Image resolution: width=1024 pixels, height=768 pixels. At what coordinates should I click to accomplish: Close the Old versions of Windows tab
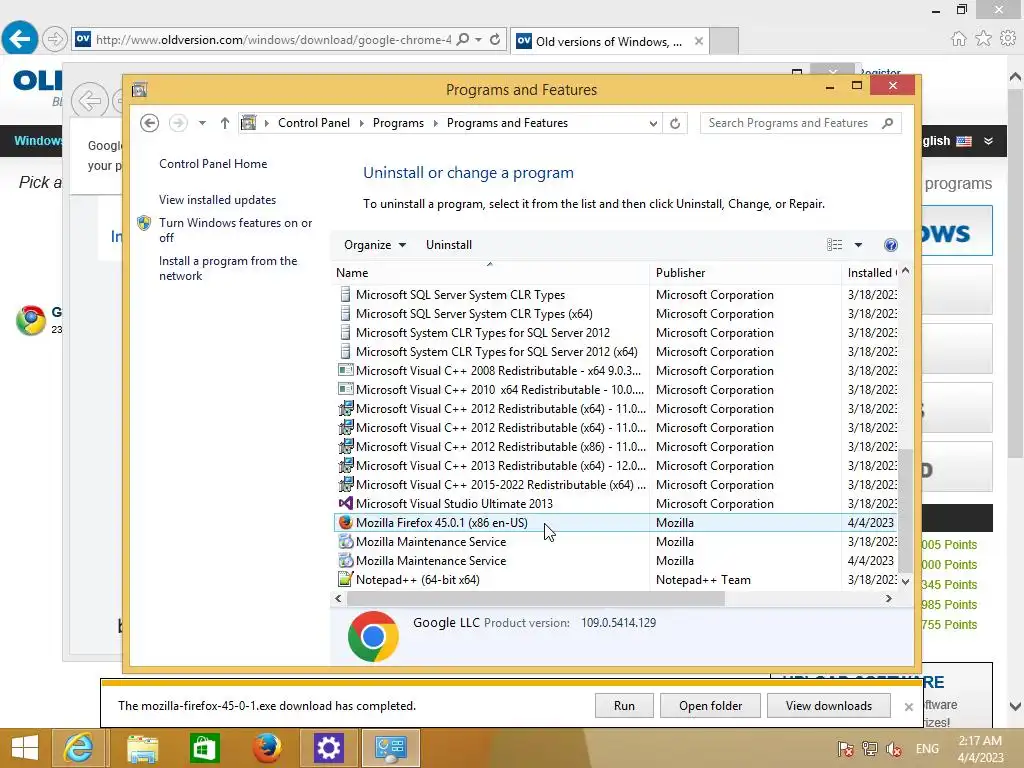coord(699,41)
